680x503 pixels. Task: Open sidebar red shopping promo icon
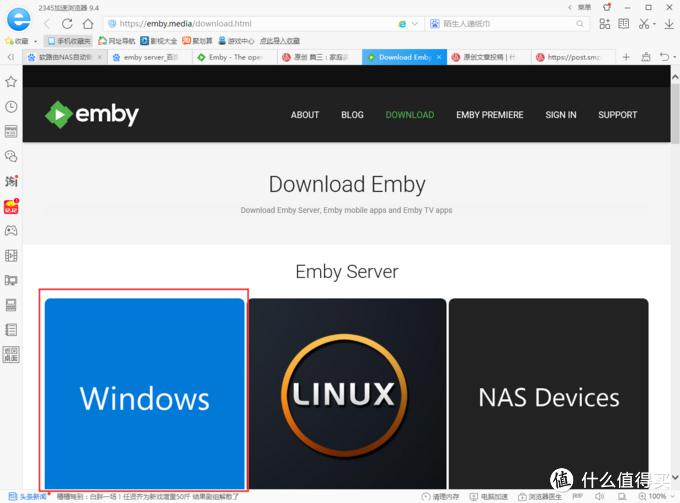(x=11, y=206)
